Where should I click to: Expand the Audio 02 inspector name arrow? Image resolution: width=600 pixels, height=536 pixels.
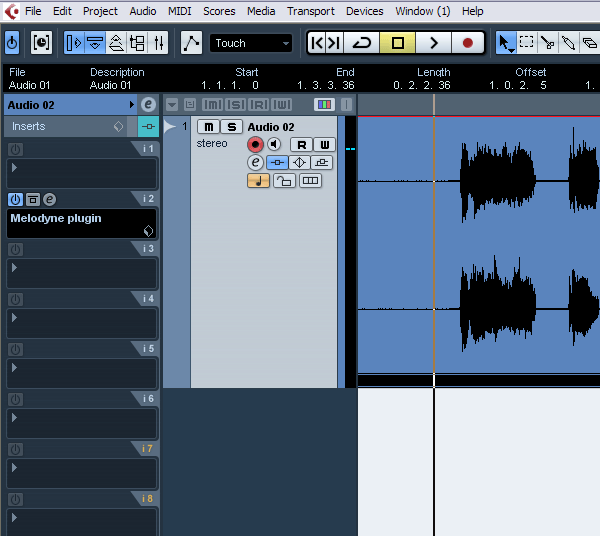coord(131,104)
